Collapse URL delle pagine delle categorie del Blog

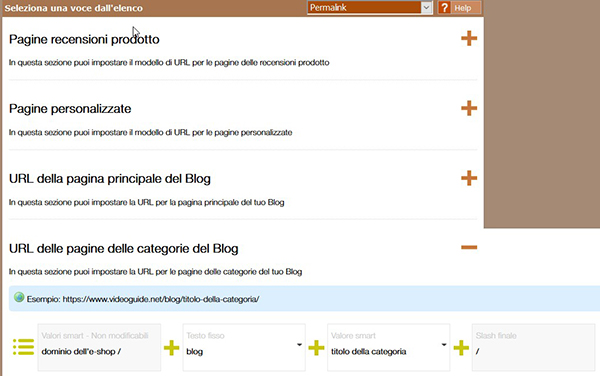click(x=469, y=247)
